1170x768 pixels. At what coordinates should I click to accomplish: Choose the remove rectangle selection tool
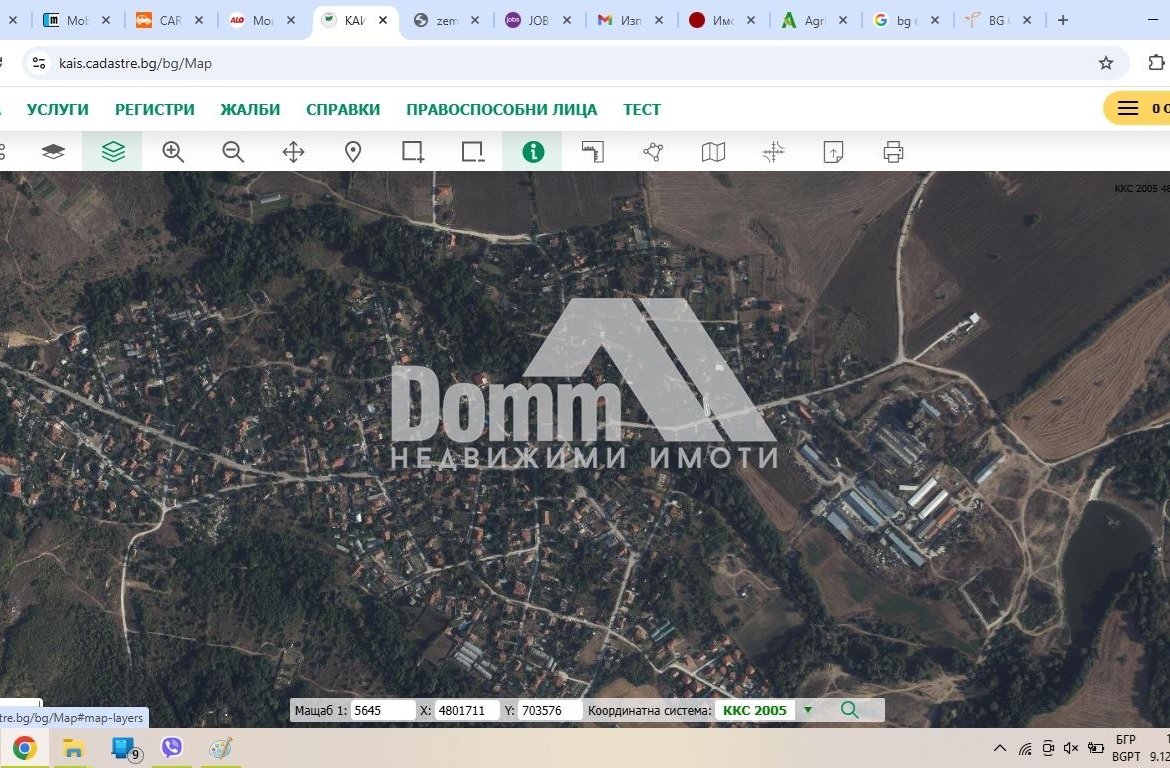coord(473,152)
